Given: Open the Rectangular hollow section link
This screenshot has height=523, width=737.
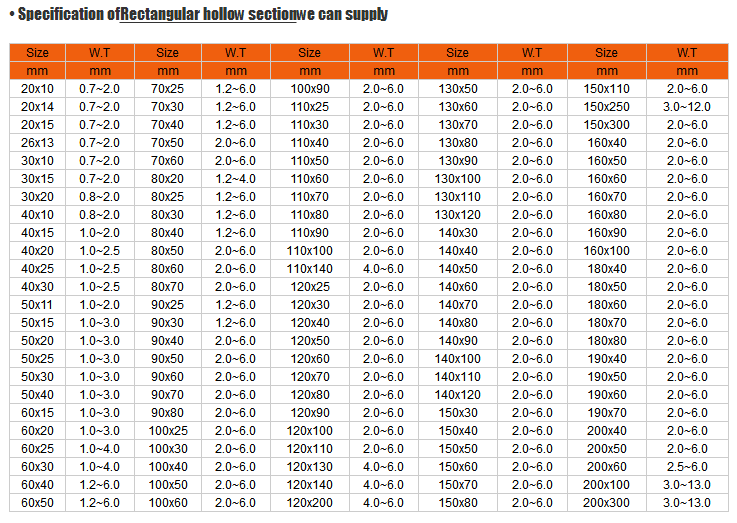Looking at the screenshot, I should tap(209, 14).
